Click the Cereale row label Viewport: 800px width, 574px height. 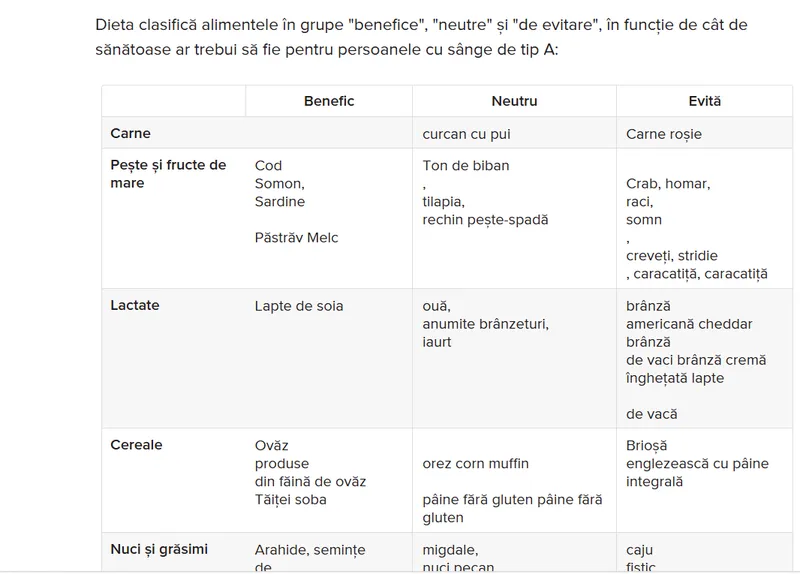pyautogui.click(x=136, y=445)
